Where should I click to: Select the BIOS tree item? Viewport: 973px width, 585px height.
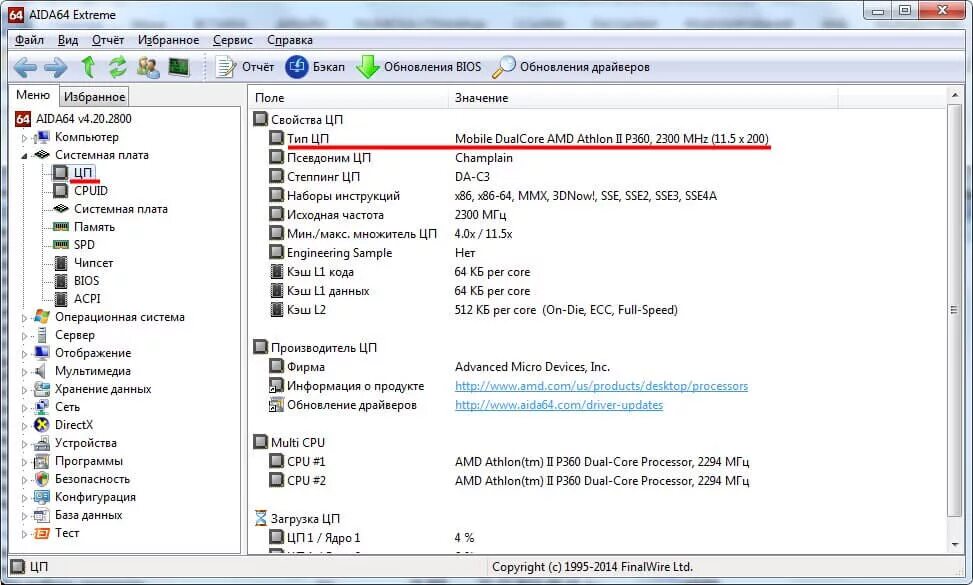point(86,280)
